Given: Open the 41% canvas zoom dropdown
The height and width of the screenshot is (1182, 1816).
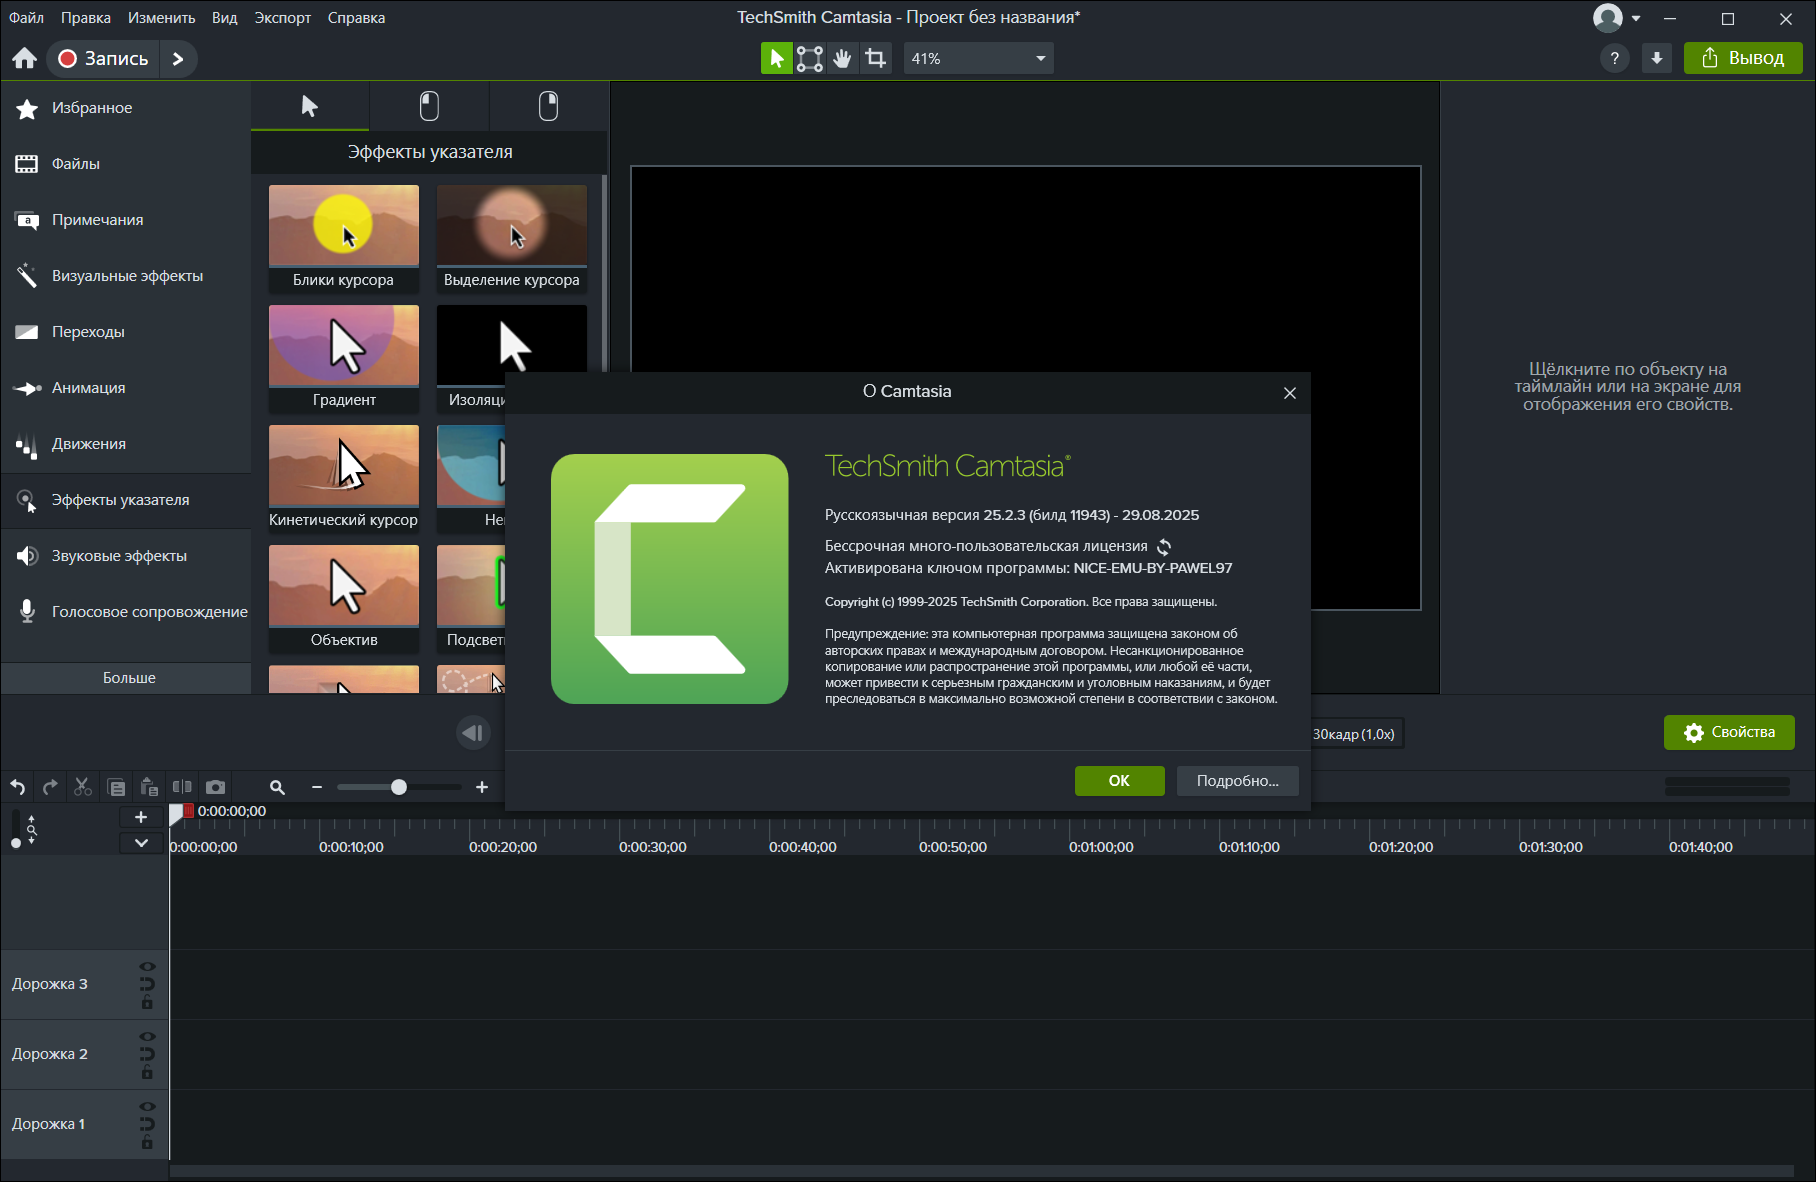Looking at the screenshot, I should click(x=978, y=59).
